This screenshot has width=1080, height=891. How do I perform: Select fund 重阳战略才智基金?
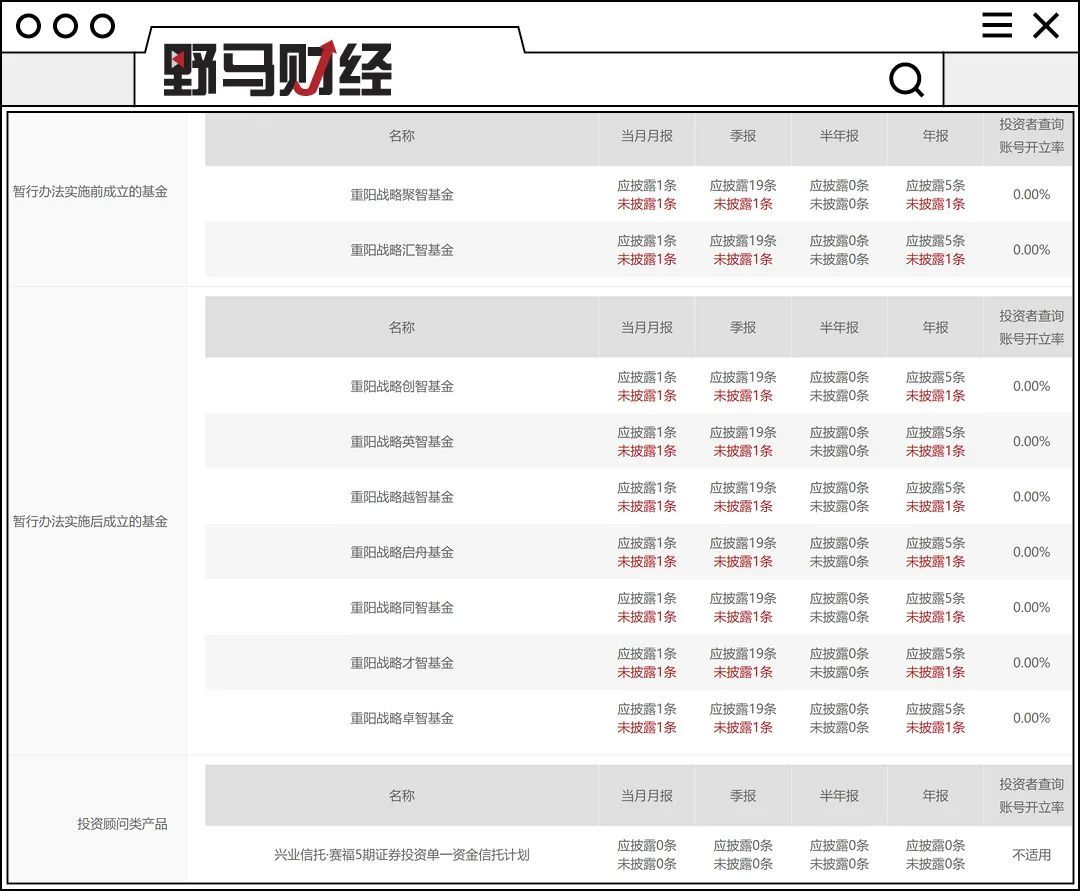tap(402, 663)
